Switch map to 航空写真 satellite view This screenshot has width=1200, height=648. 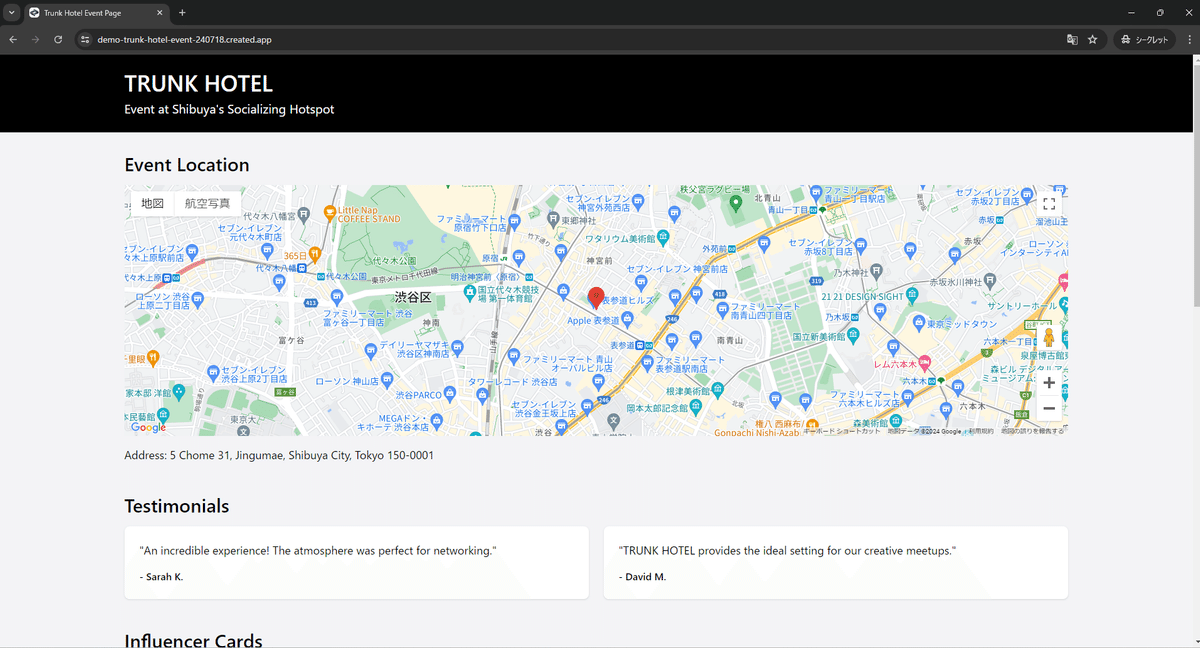[x=207, y=203]
